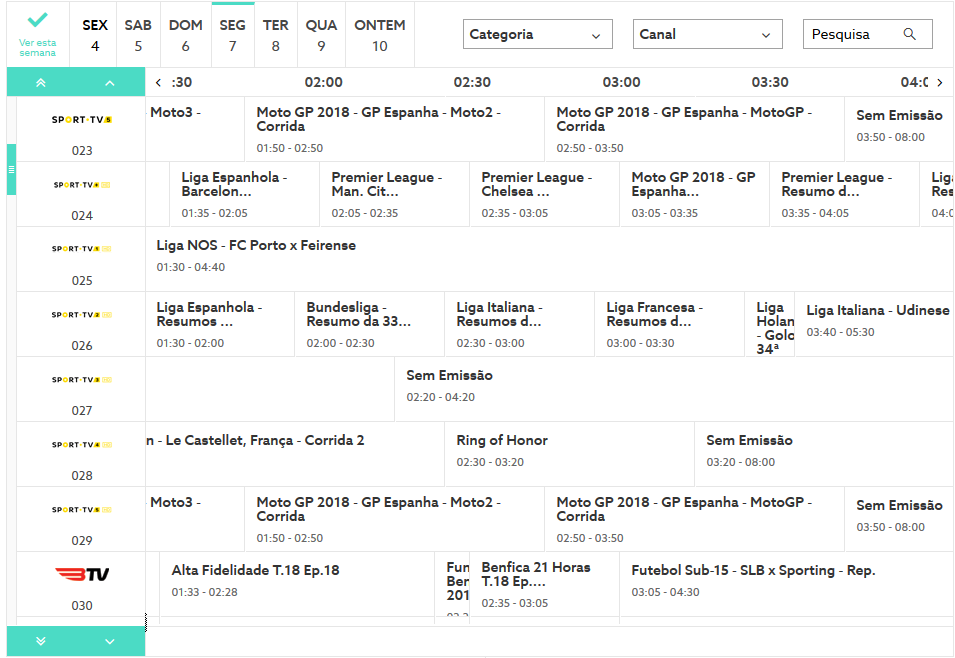Open Bundesliga - Resumo da 33... program
Screen dimensions: 955x658
[x=370, y=324]
